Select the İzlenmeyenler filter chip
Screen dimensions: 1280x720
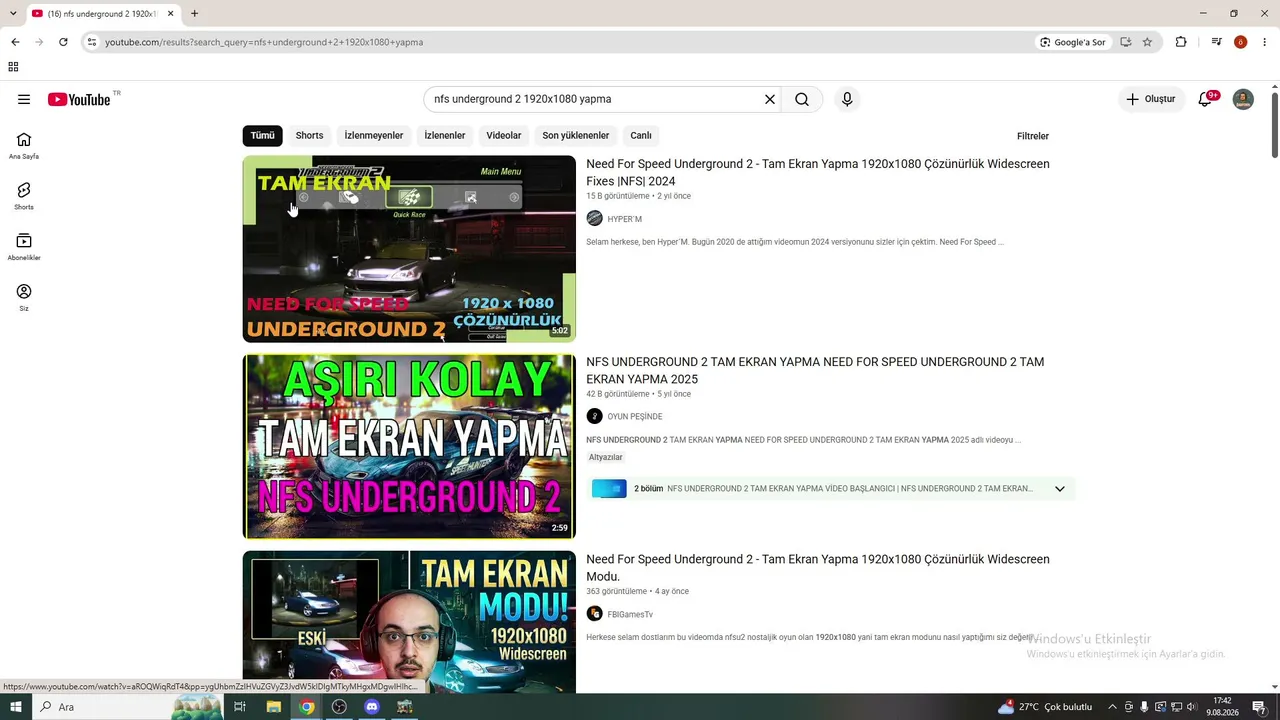coord(374,136)
